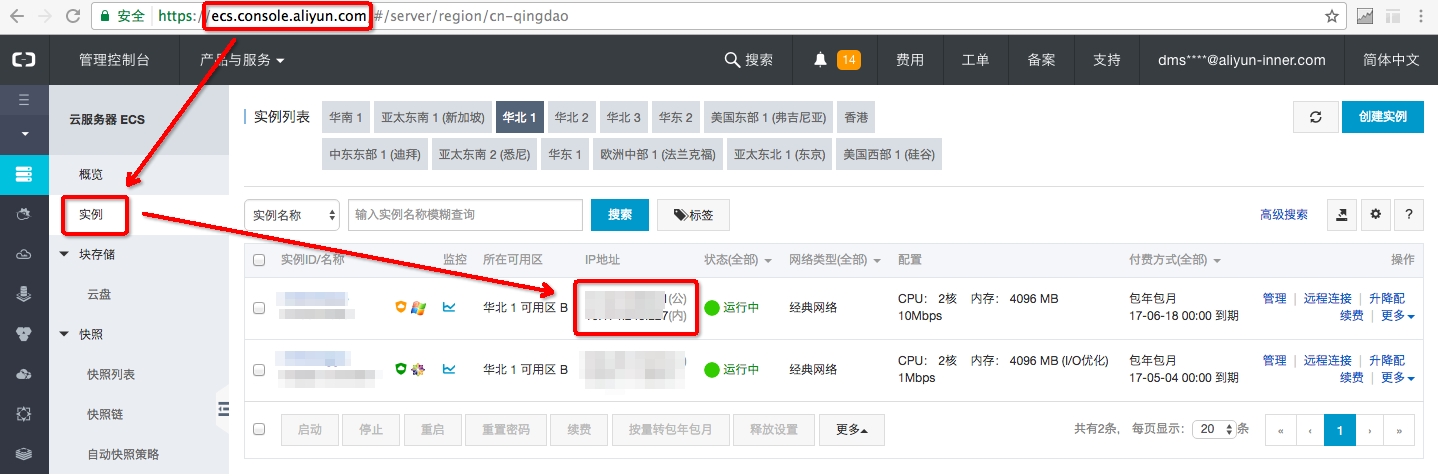This screenshot has width=1438, height=474.
Task: Check the first instance row checkbox
Action: (259, 308)
